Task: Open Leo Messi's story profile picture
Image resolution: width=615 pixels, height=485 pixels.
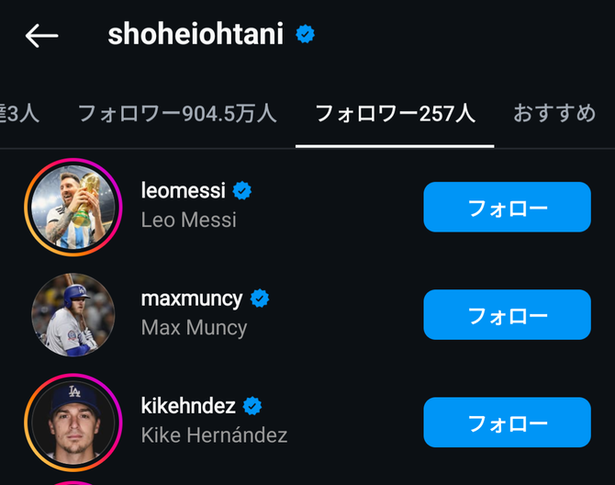Action: click(73, 207)
